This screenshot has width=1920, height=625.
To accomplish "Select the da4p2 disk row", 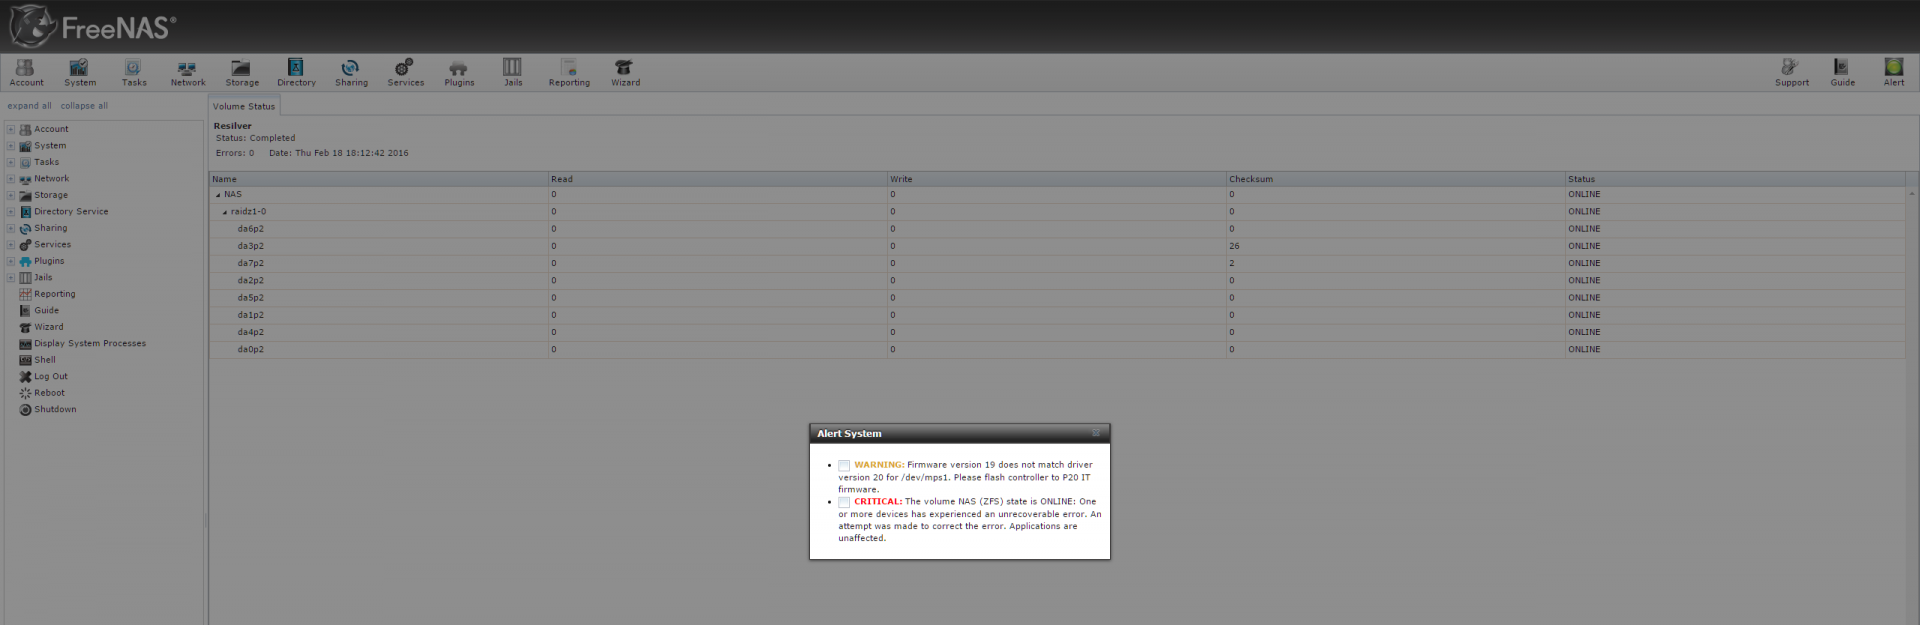I will click(x=1057, y=332).
